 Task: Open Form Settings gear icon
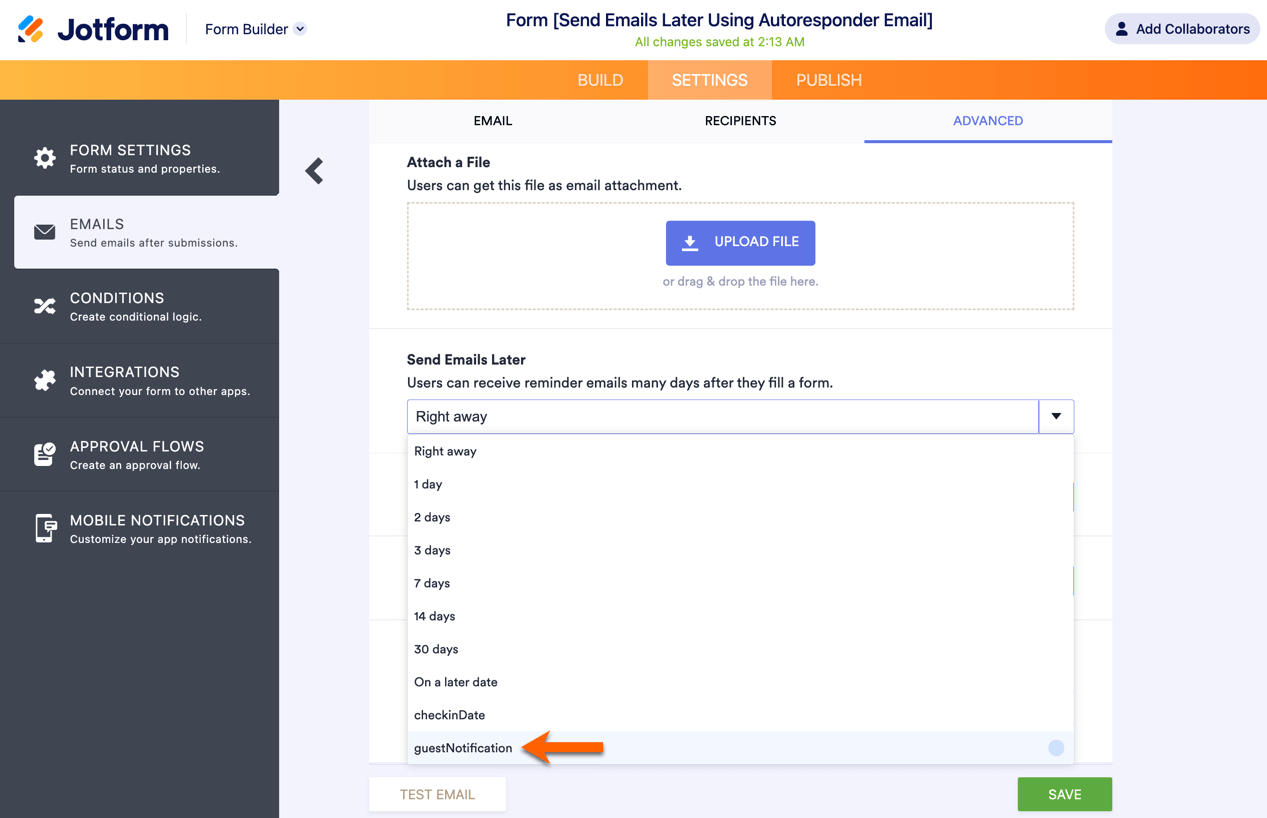45,158
